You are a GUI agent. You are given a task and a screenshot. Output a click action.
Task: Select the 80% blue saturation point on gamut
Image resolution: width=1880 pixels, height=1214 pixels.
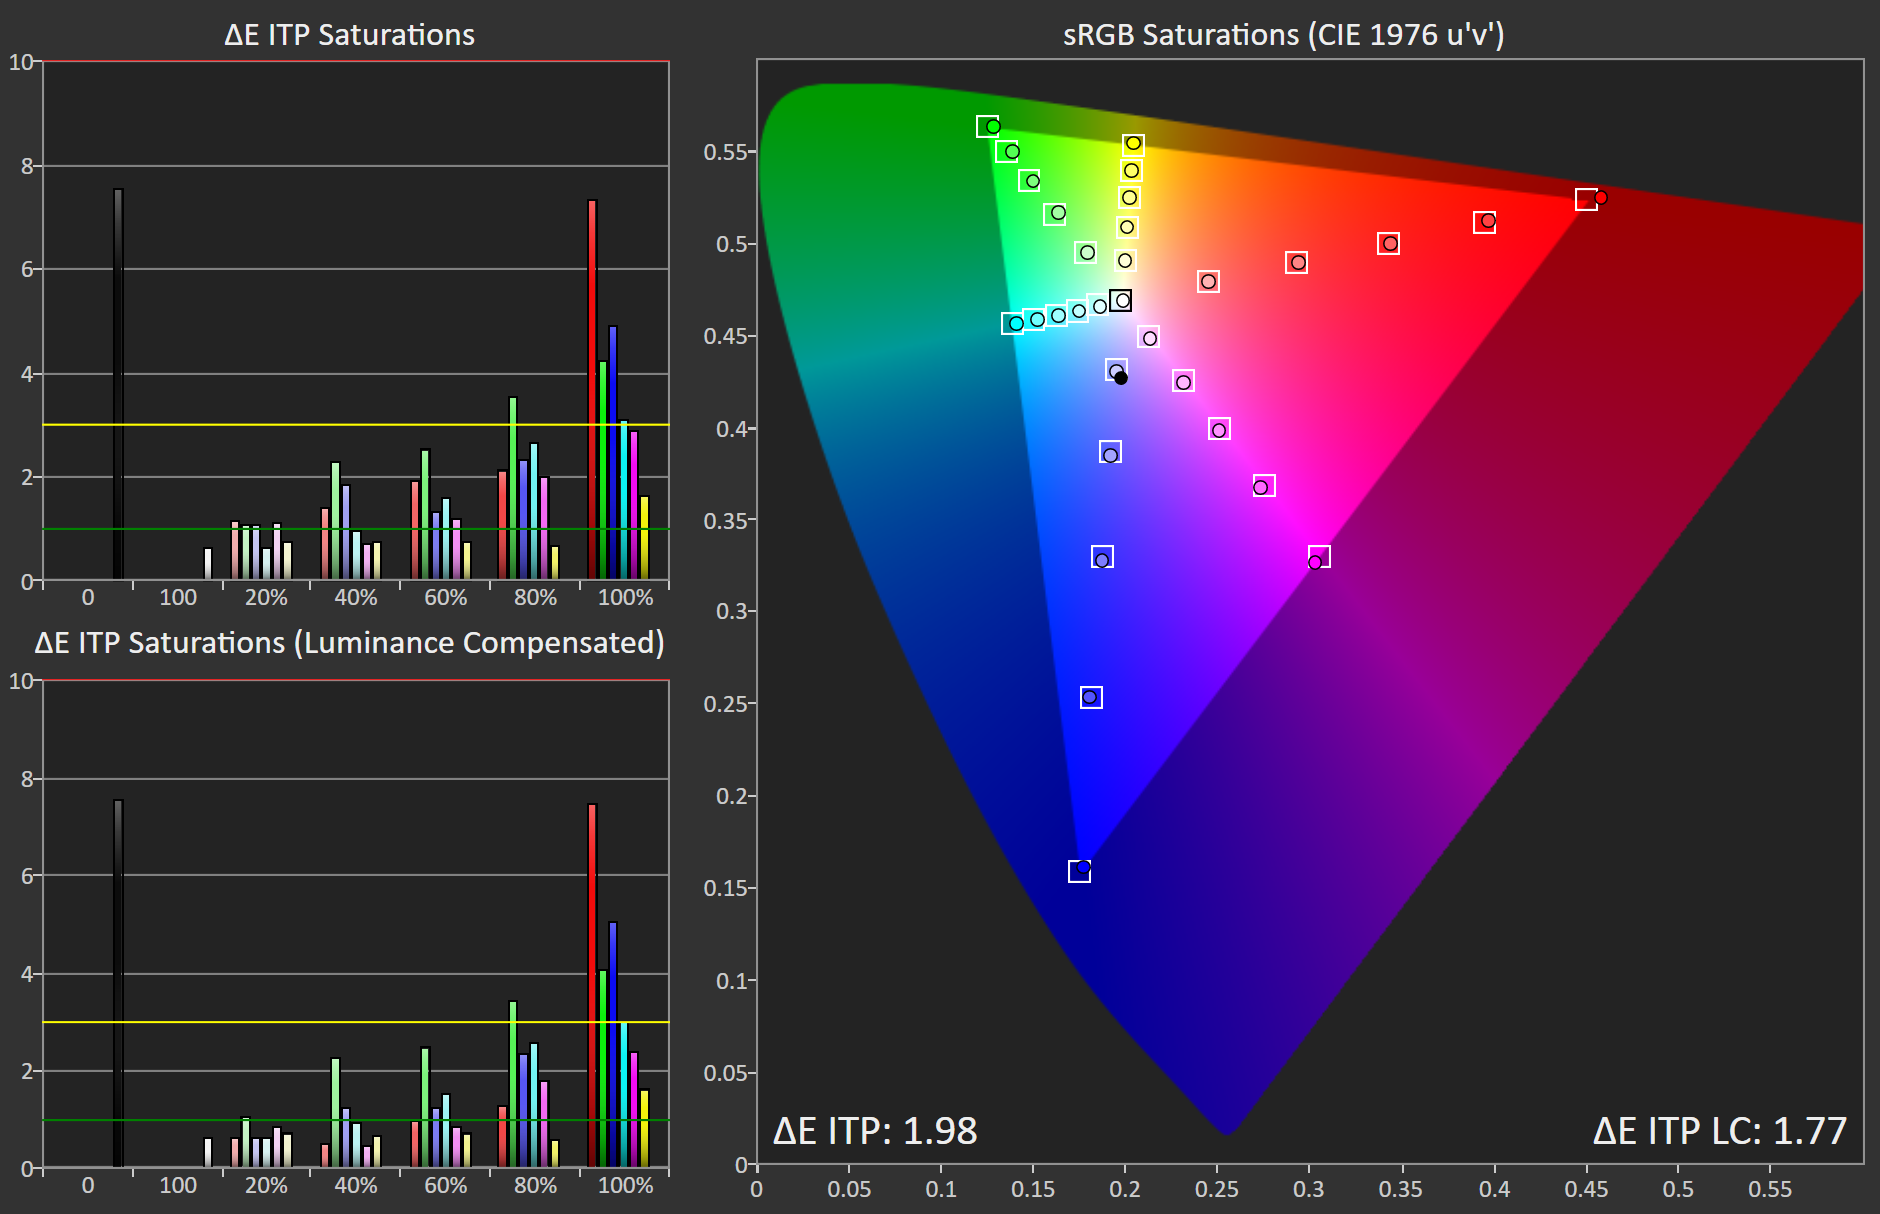(x=1091, y=697)
